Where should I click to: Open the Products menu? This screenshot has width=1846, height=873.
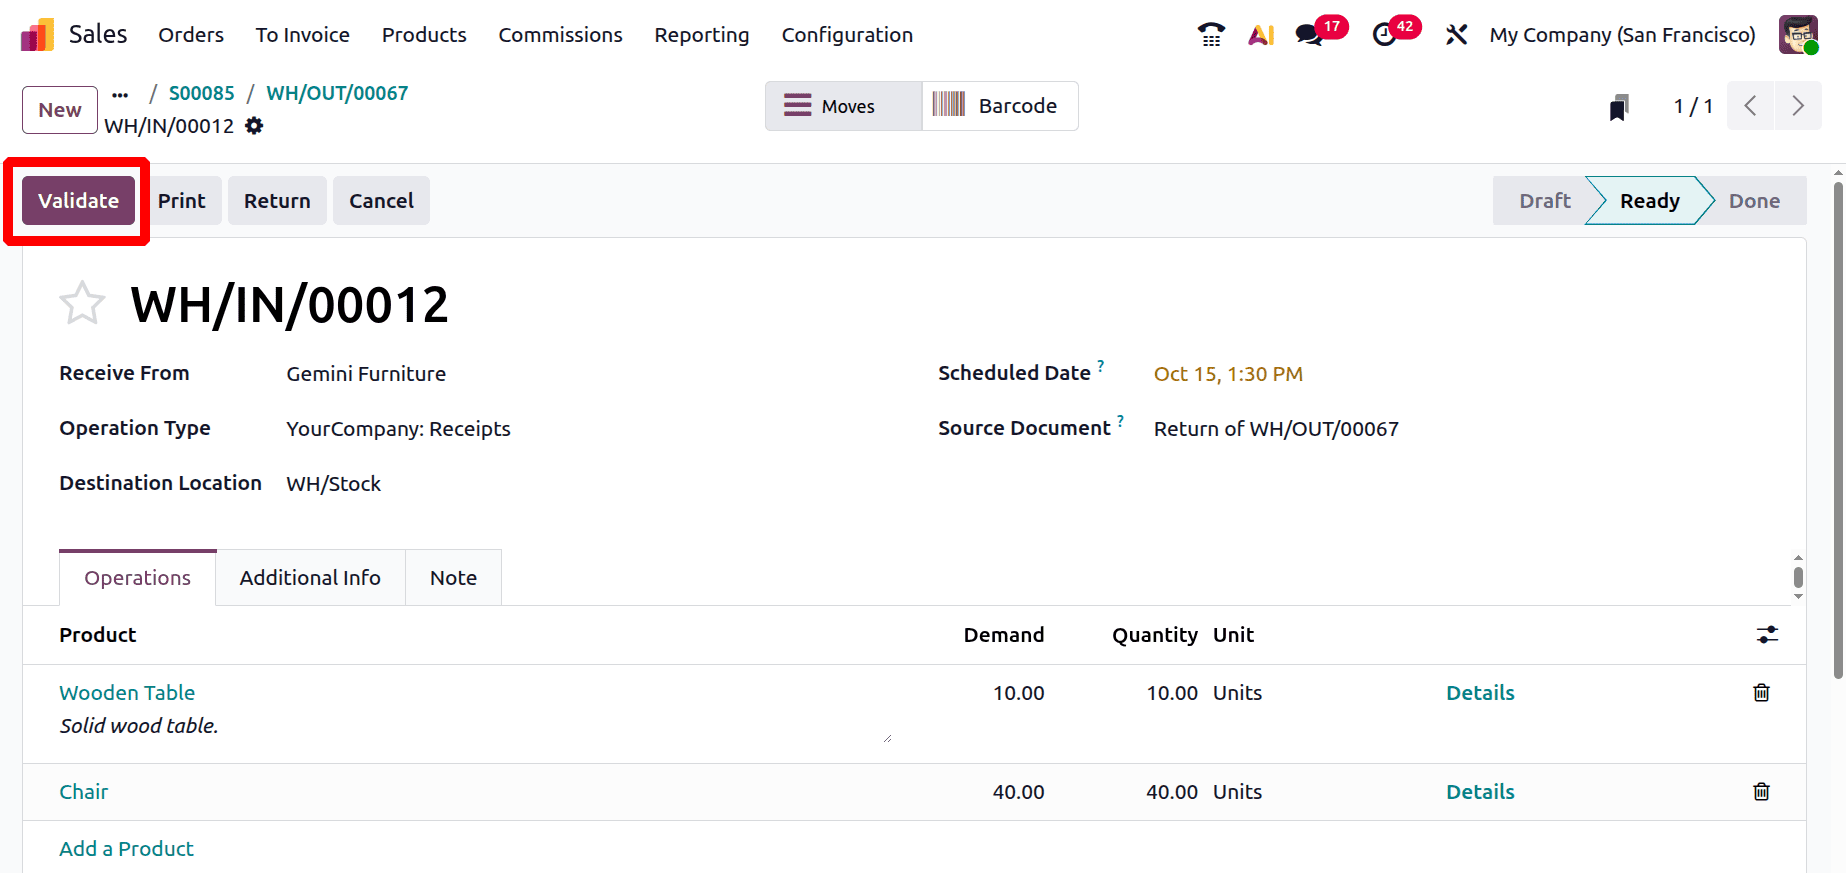point(424,35)
